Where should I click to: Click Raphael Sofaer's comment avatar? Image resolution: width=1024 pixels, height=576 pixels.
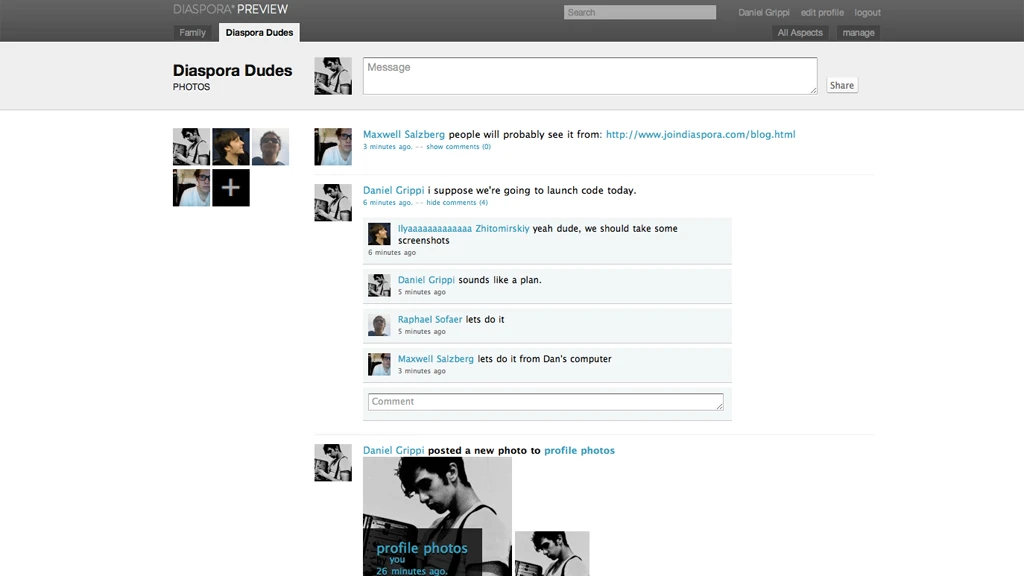tap(379, 325)
